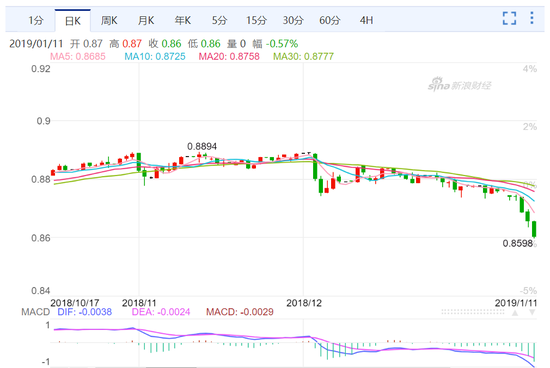
Task: Click the MA5: 0.8685 indicator label
Action: click(78, 56)
